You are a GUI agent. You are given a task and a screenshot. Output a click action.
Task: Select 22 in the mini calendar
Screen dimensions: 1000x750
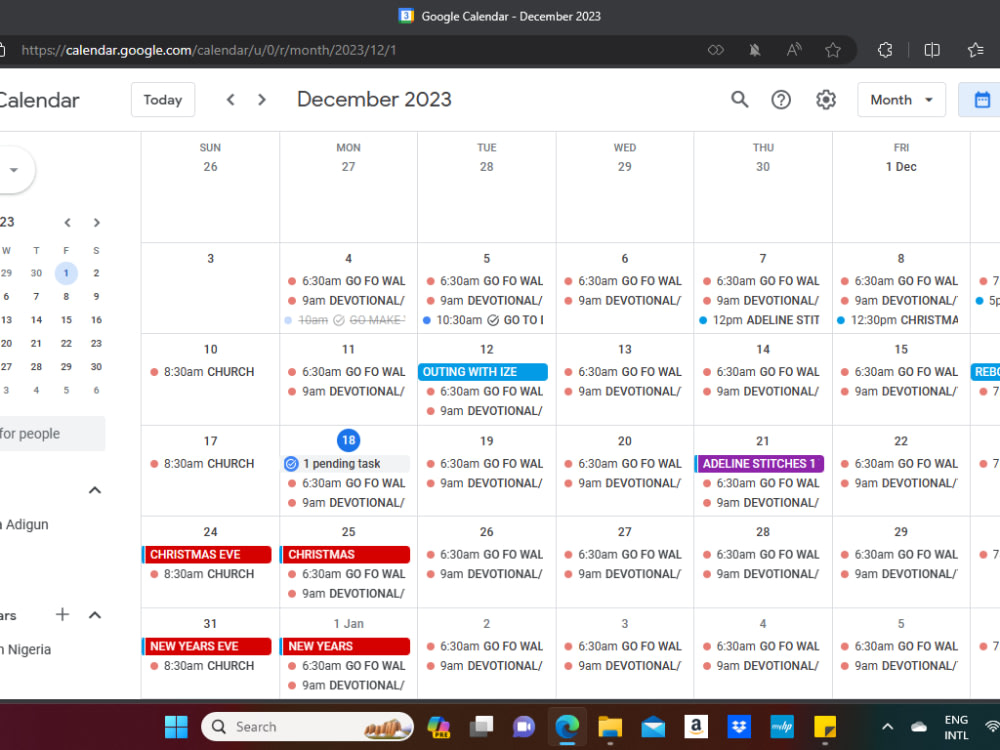point(66,343)
